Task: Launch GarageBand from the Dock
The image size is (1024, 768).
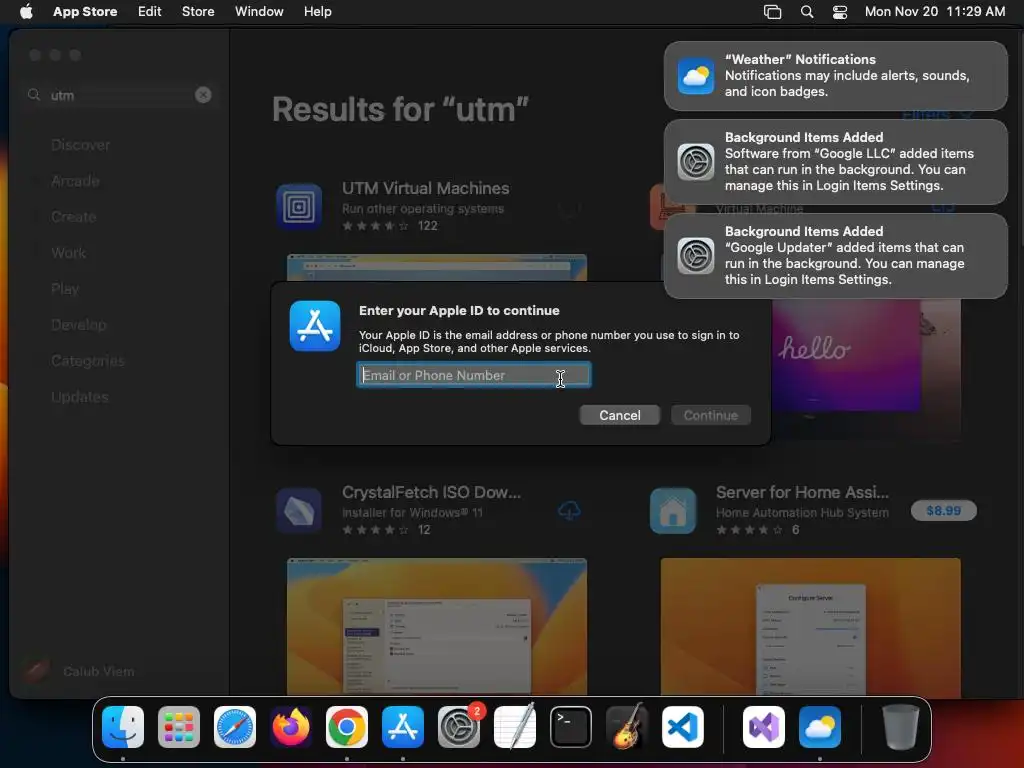Action: click(x=627, y=727)
